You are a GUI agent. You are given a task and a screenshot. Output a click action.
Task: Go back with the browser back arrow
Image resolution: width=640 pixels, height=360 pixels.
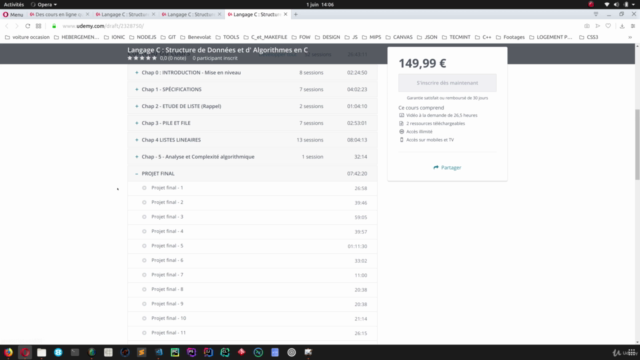pos(7,26)
